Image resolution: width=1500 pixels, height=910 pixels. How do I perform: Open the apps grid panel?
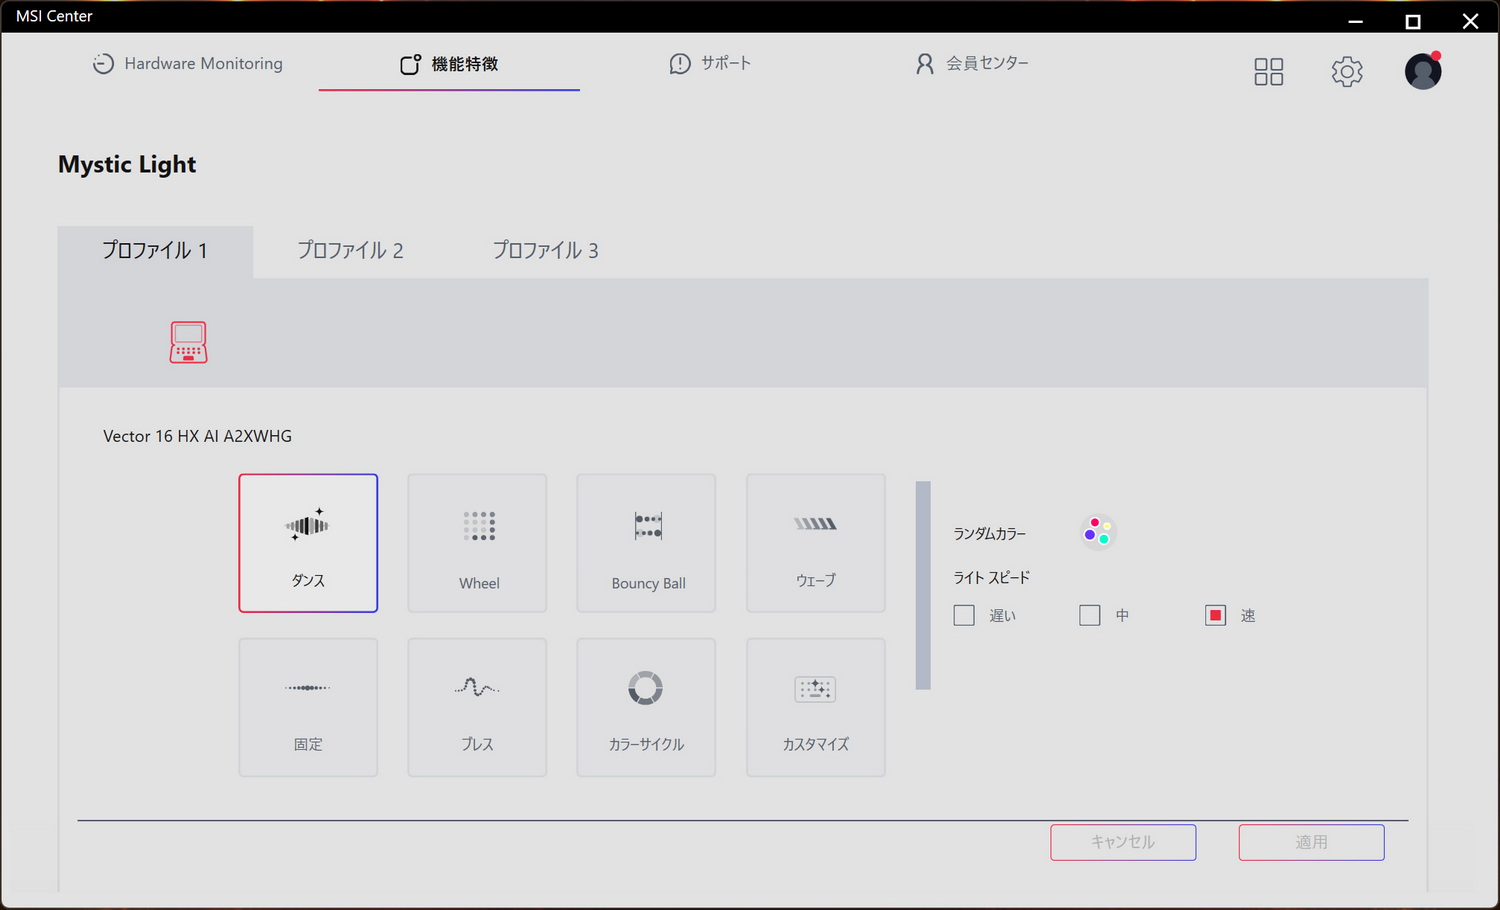(1268, 71)
